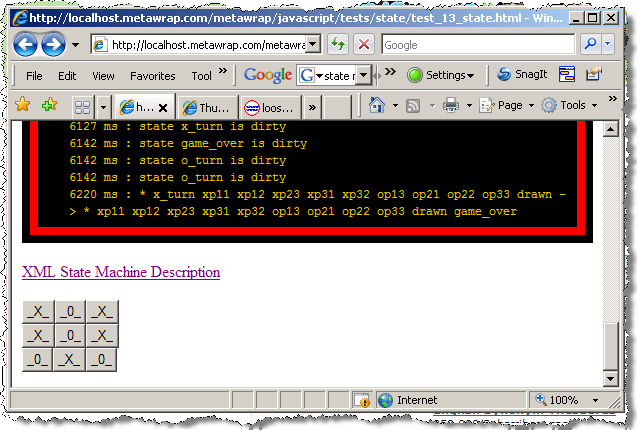
Task: Open the Page menu dropdown
Action: coord(508,105)
